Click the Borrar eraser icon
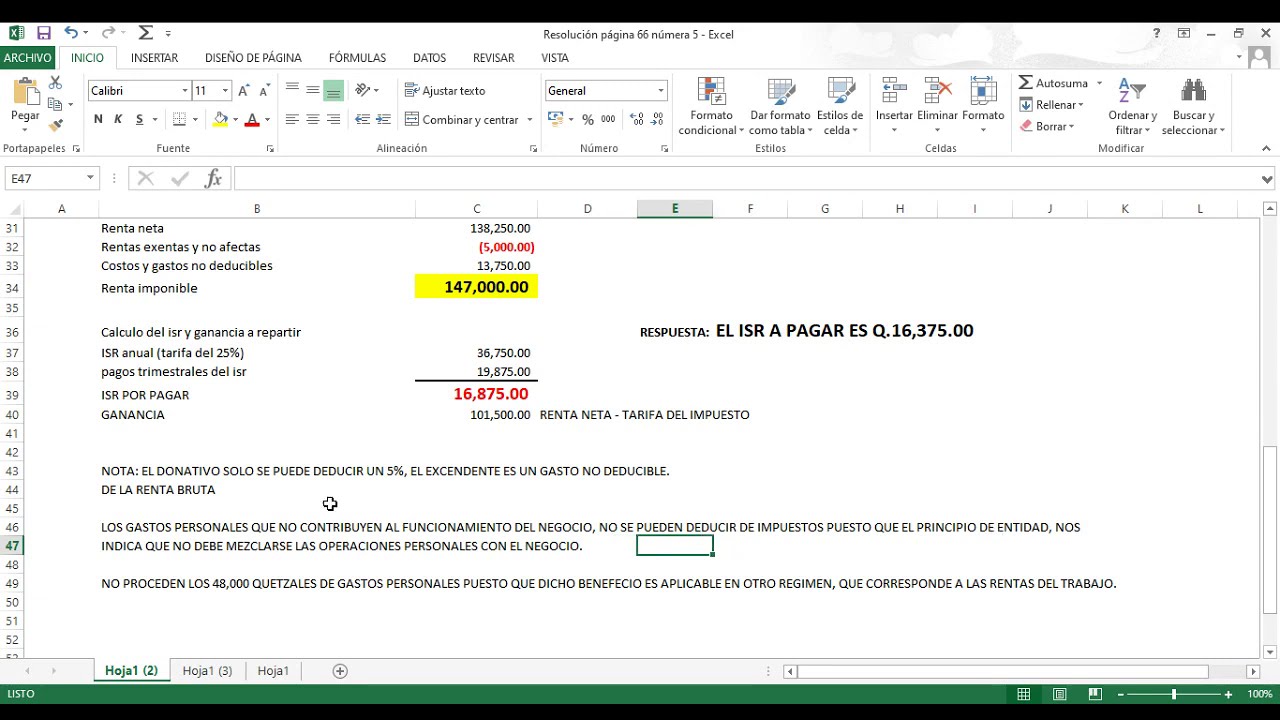Screen dimensions: 1280x720 1026,126
